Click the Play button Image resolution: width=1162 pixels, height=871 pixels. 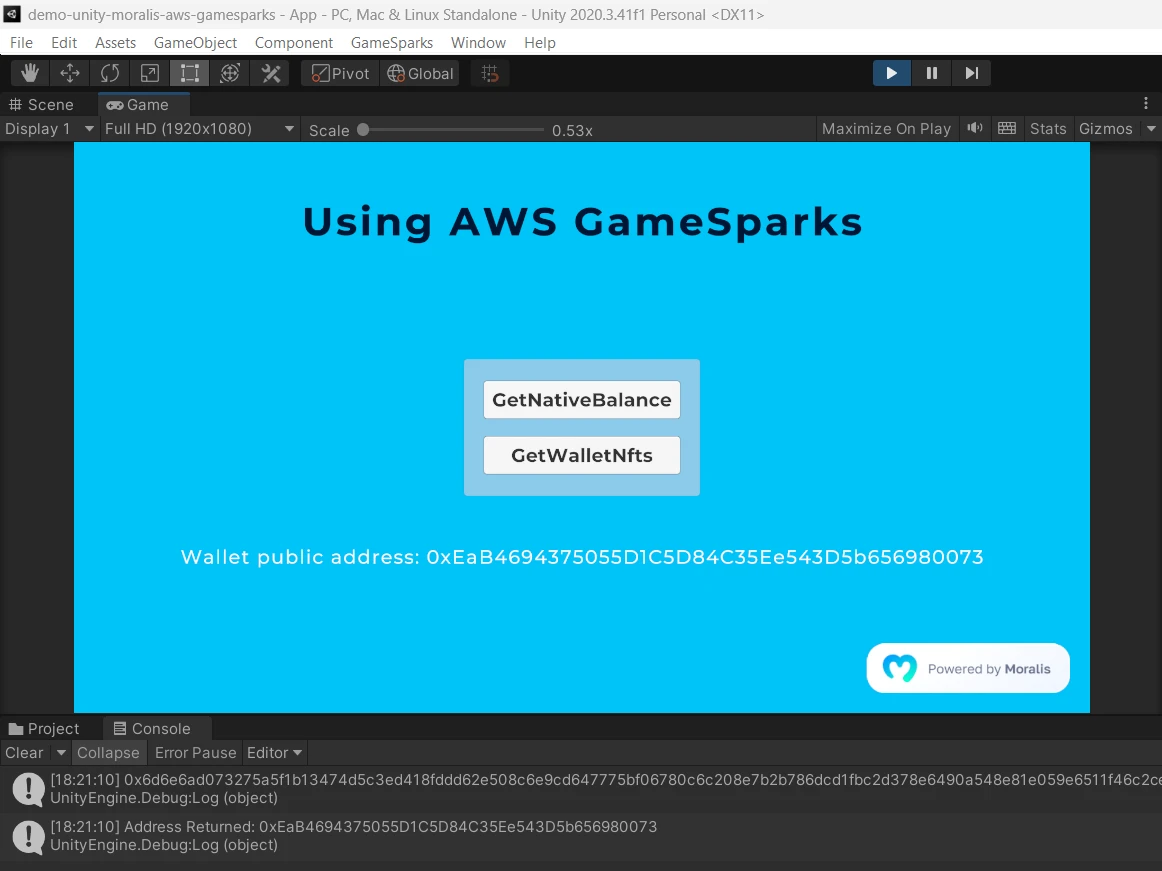[x=891, y=73]
